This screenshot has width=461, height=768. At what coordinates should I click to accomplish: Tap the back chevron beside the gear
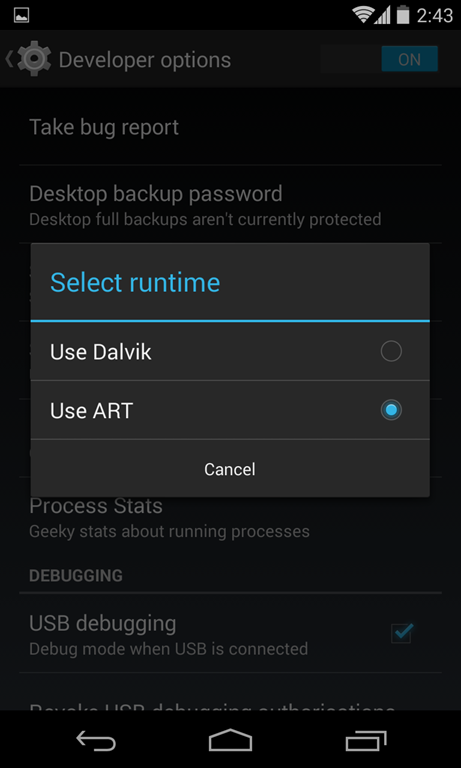(9, 59)
